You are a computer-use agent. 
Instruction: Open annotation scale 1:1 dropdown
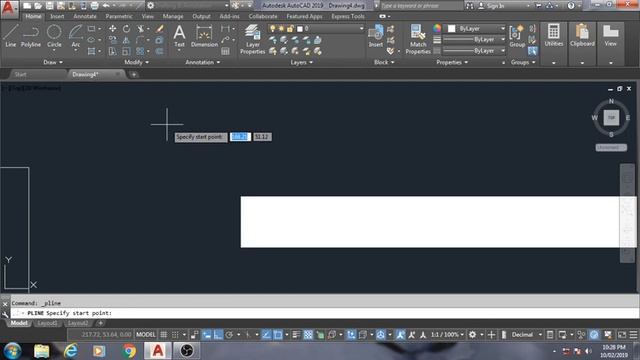tap(447, 335)
